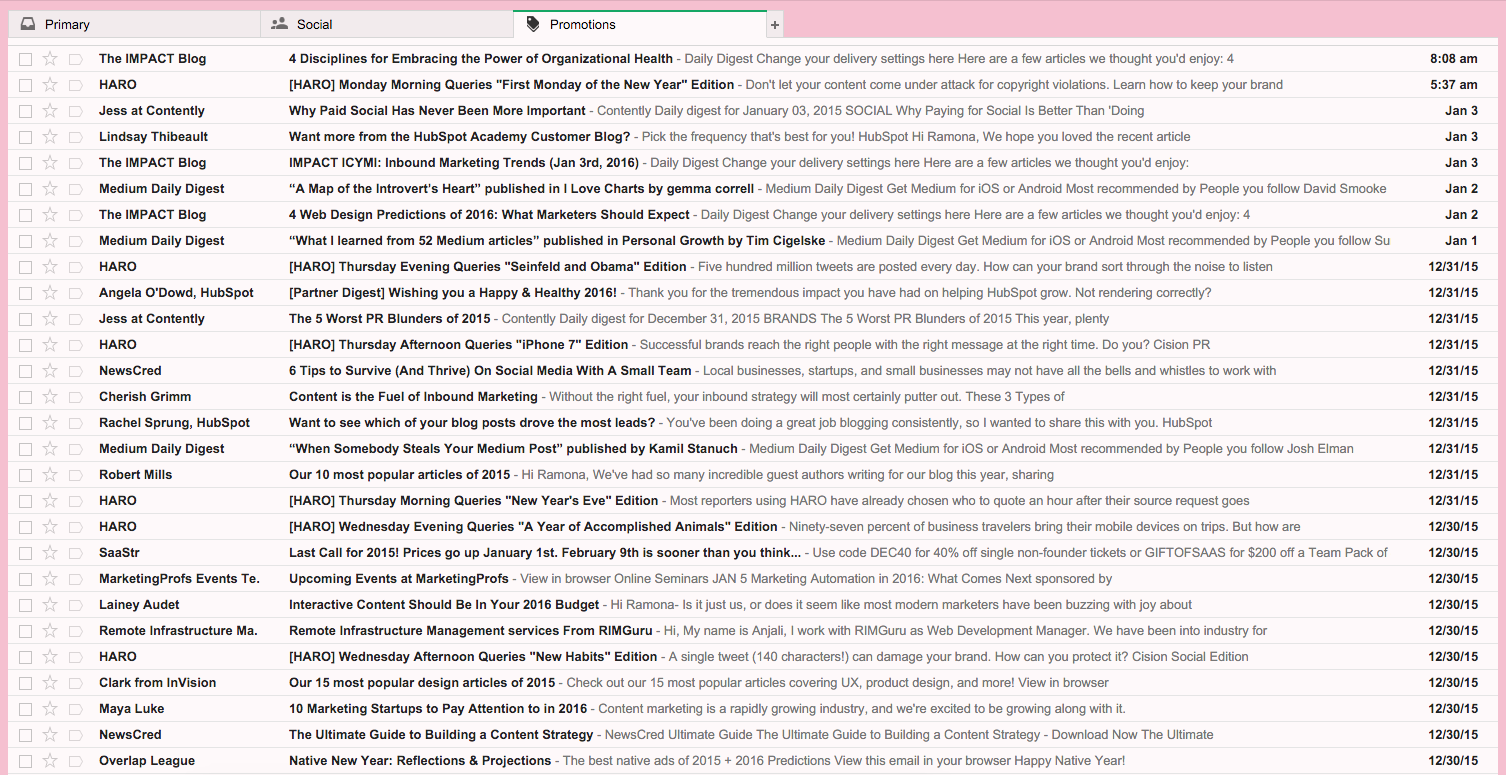Open the HARO "iPhone 7" Edition email
This screenshot has width=1506, height=775.
458,345
